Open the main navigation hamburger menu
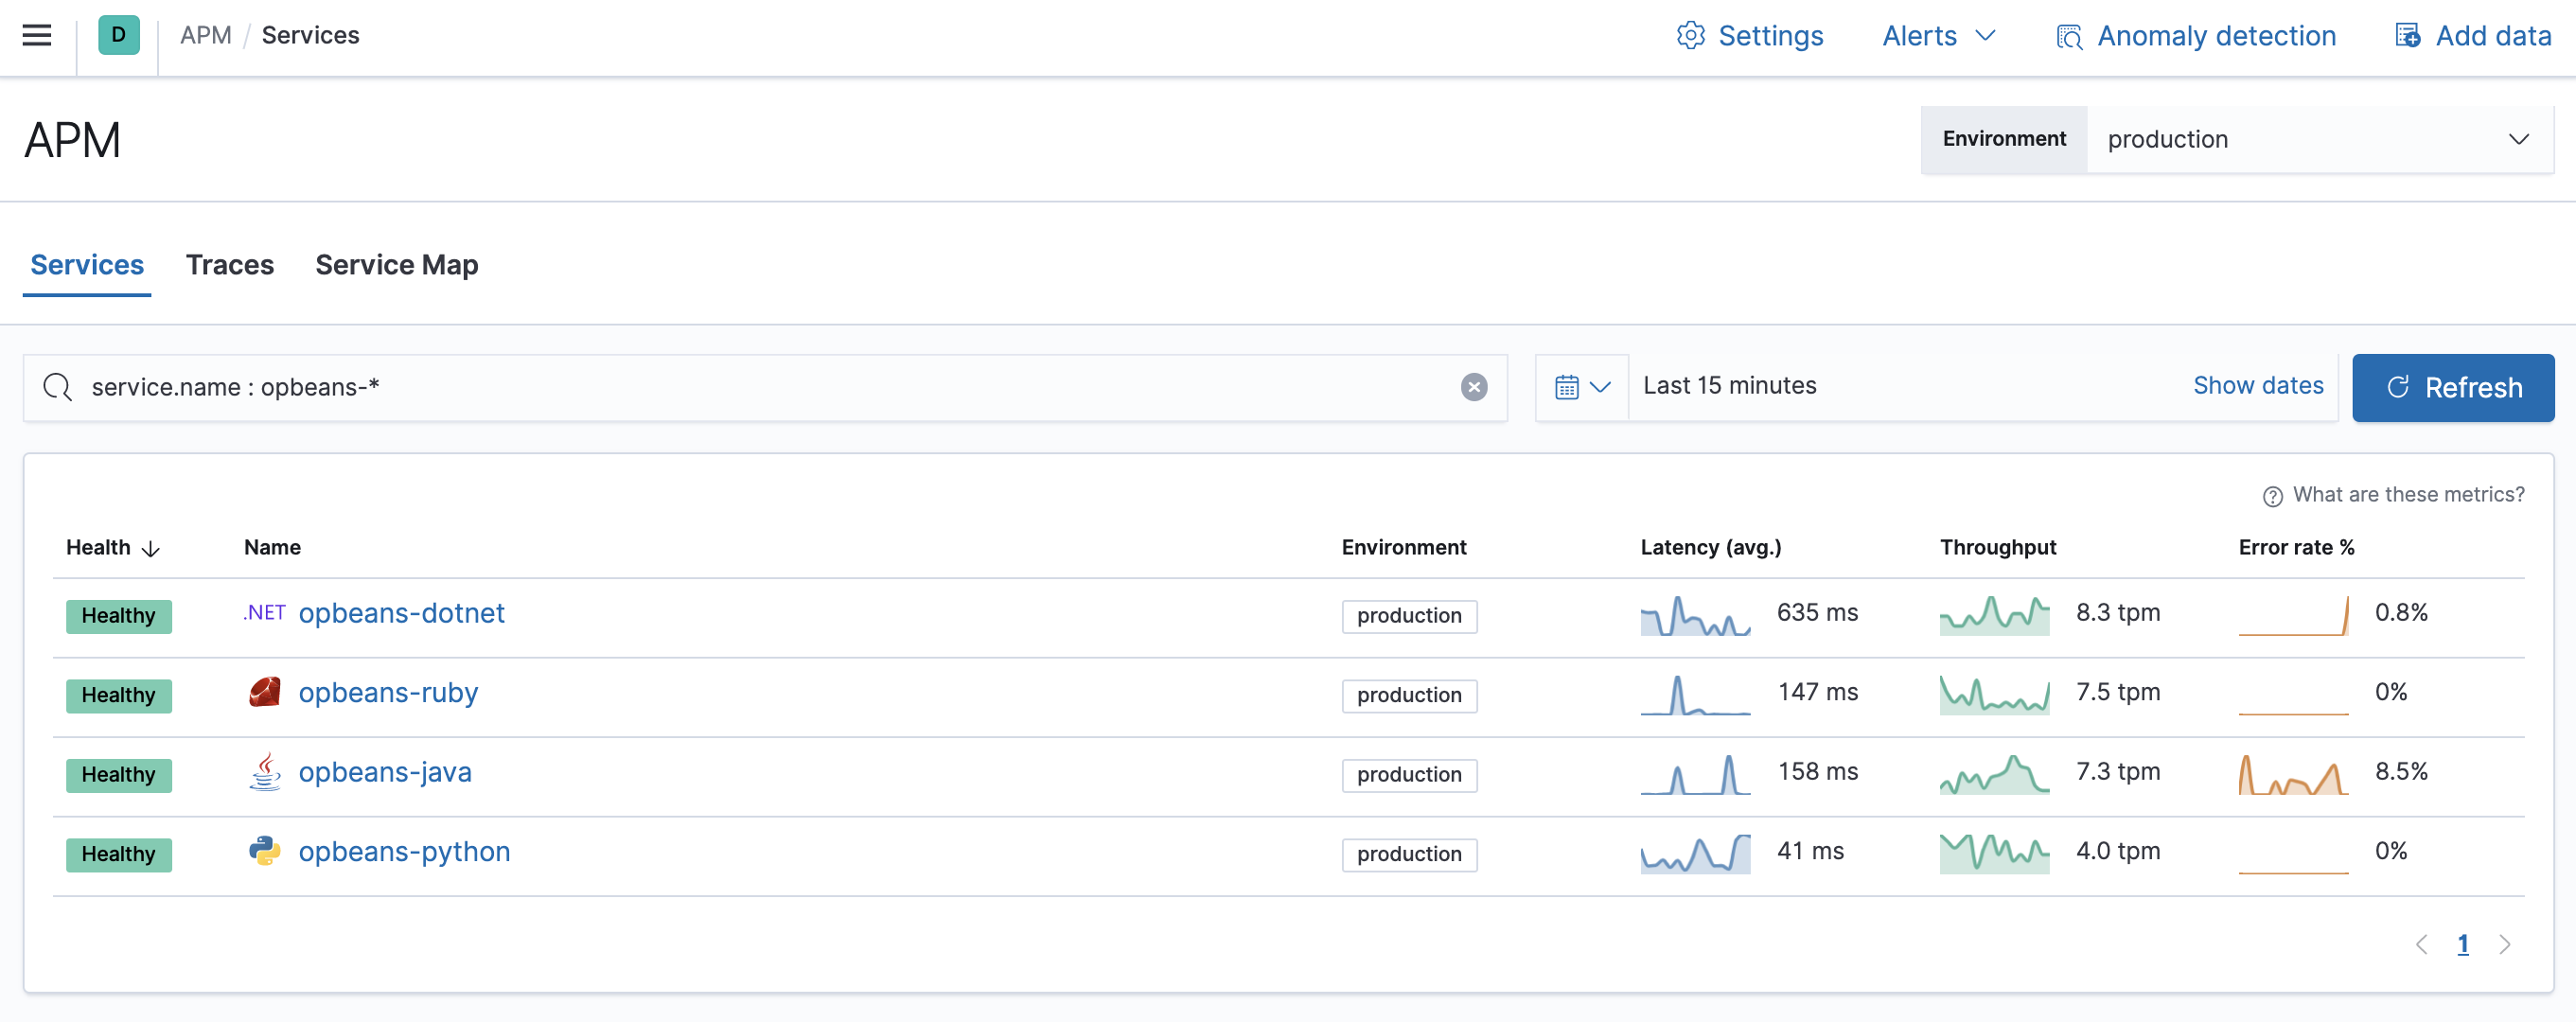The height and width of the screenshot is (1022, 2576). pos(36,34)
